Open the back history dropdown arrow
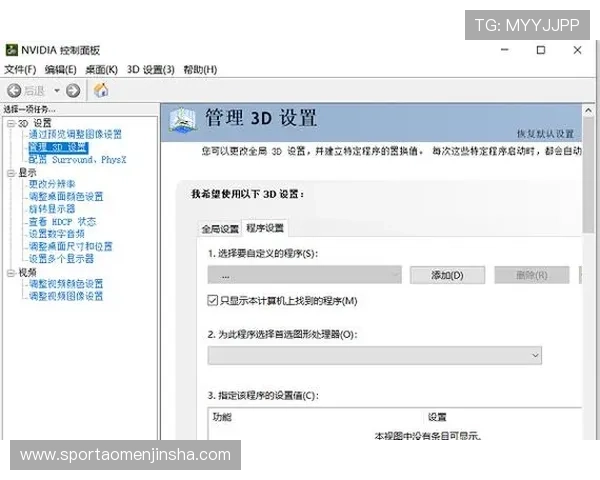Viewport: 600px width, 480px height. tap(57, 91)
